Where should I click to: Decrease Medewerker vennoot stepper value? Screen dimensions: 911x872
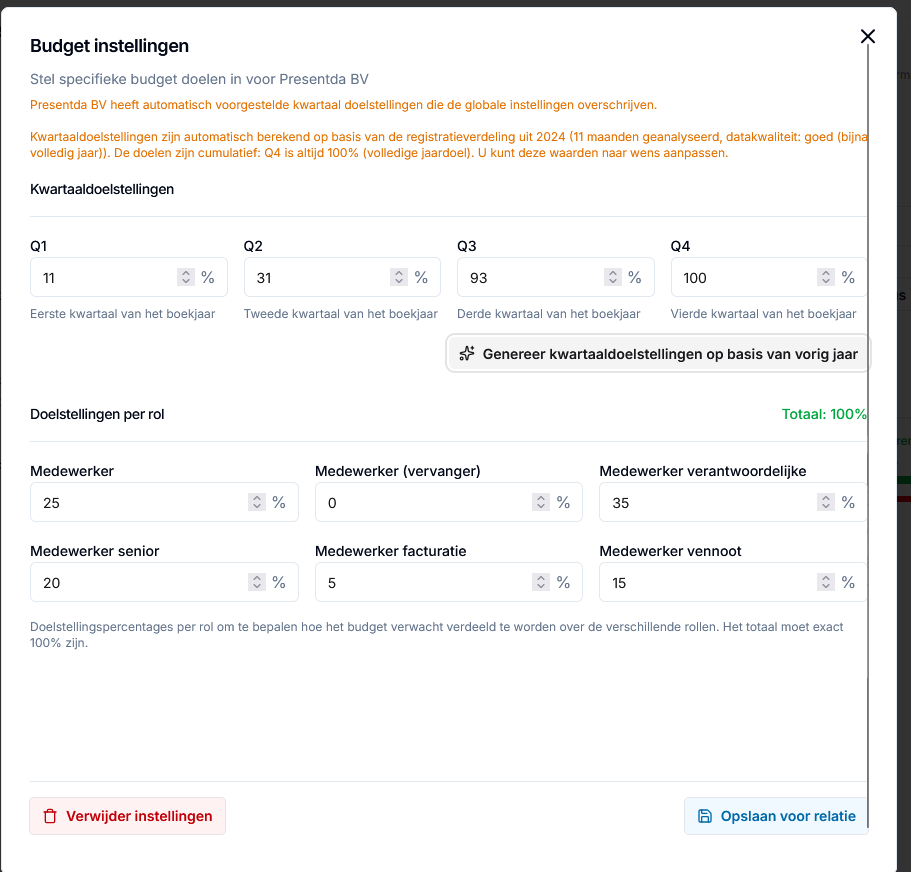(826, 586)
